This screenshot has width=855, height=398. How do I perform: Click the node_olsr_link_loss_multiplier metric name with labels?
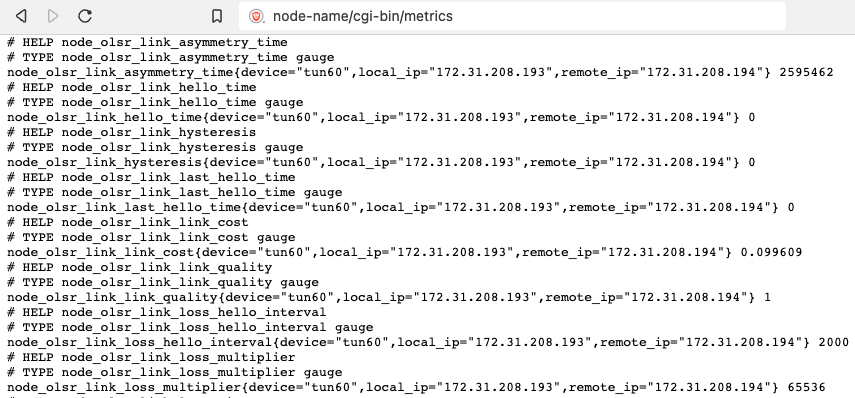(x=393, y=387)
